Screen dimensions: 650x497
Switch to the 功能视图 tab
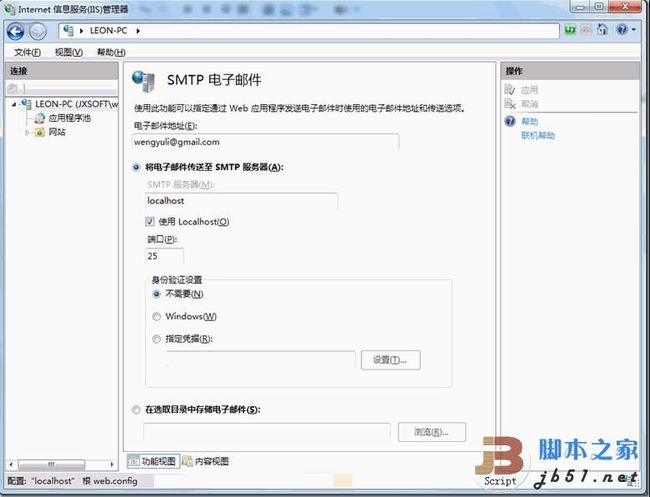[x=153, y=461]
